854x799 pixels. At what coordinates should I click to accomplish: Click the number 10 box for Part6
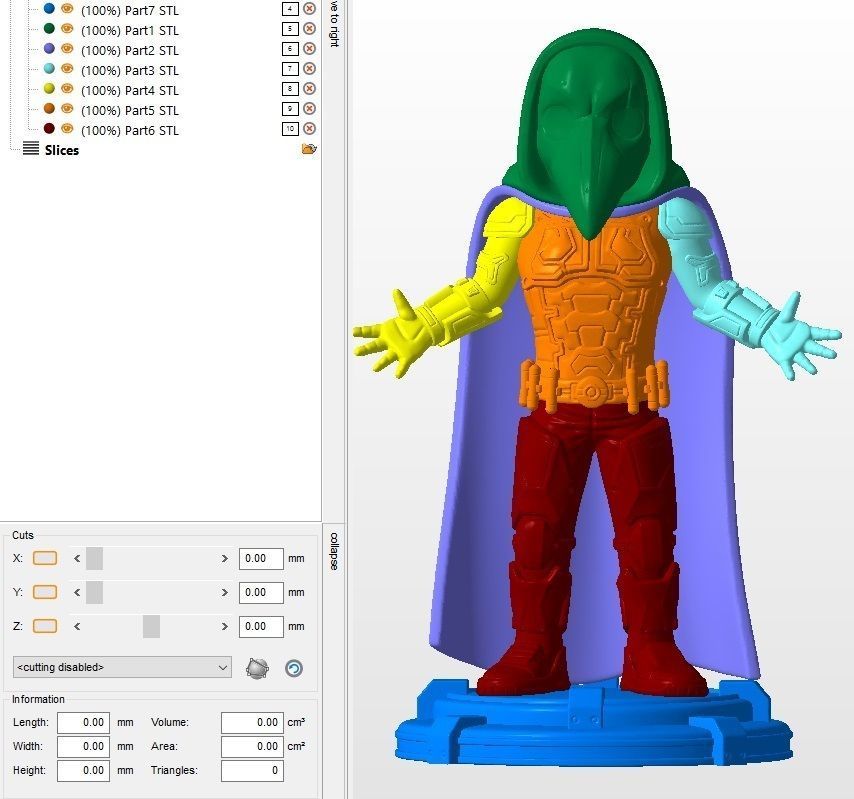[x=290, y=129]
